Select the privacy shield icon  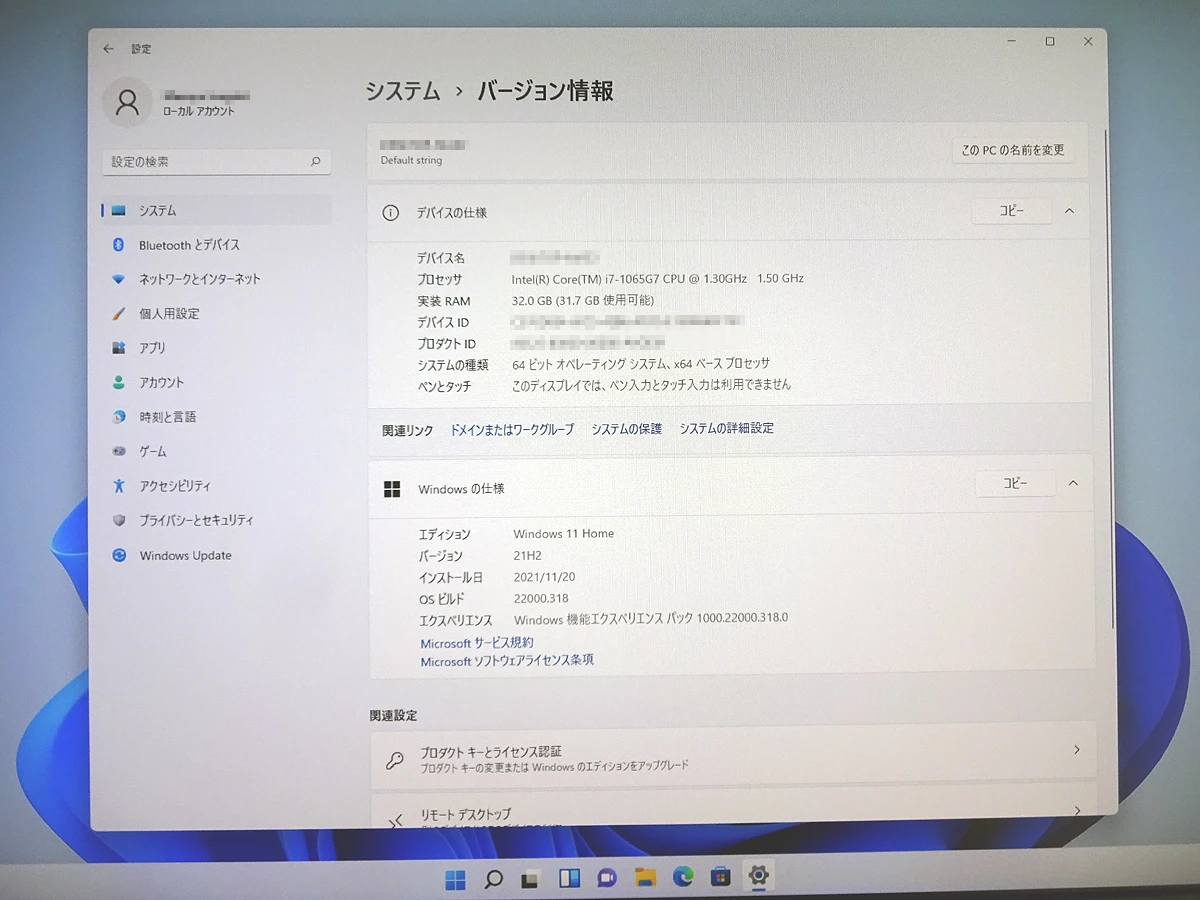(x=118, y=520)
